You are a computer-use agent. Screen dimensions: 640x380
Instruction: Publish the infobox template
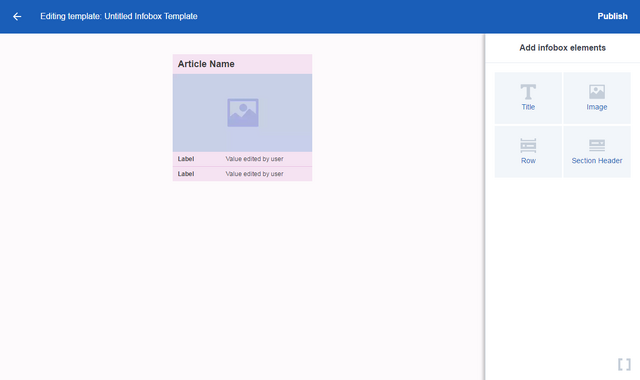pos(612,16)
